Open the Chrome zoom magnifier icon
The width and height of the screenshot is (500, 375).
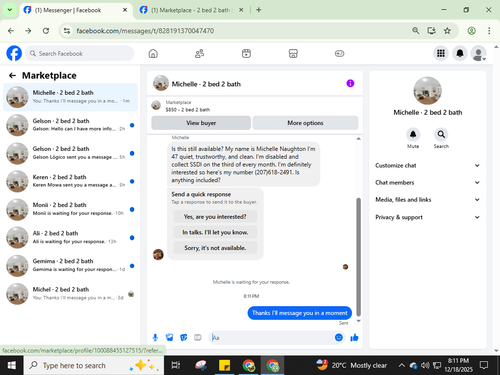pos(416,31)
